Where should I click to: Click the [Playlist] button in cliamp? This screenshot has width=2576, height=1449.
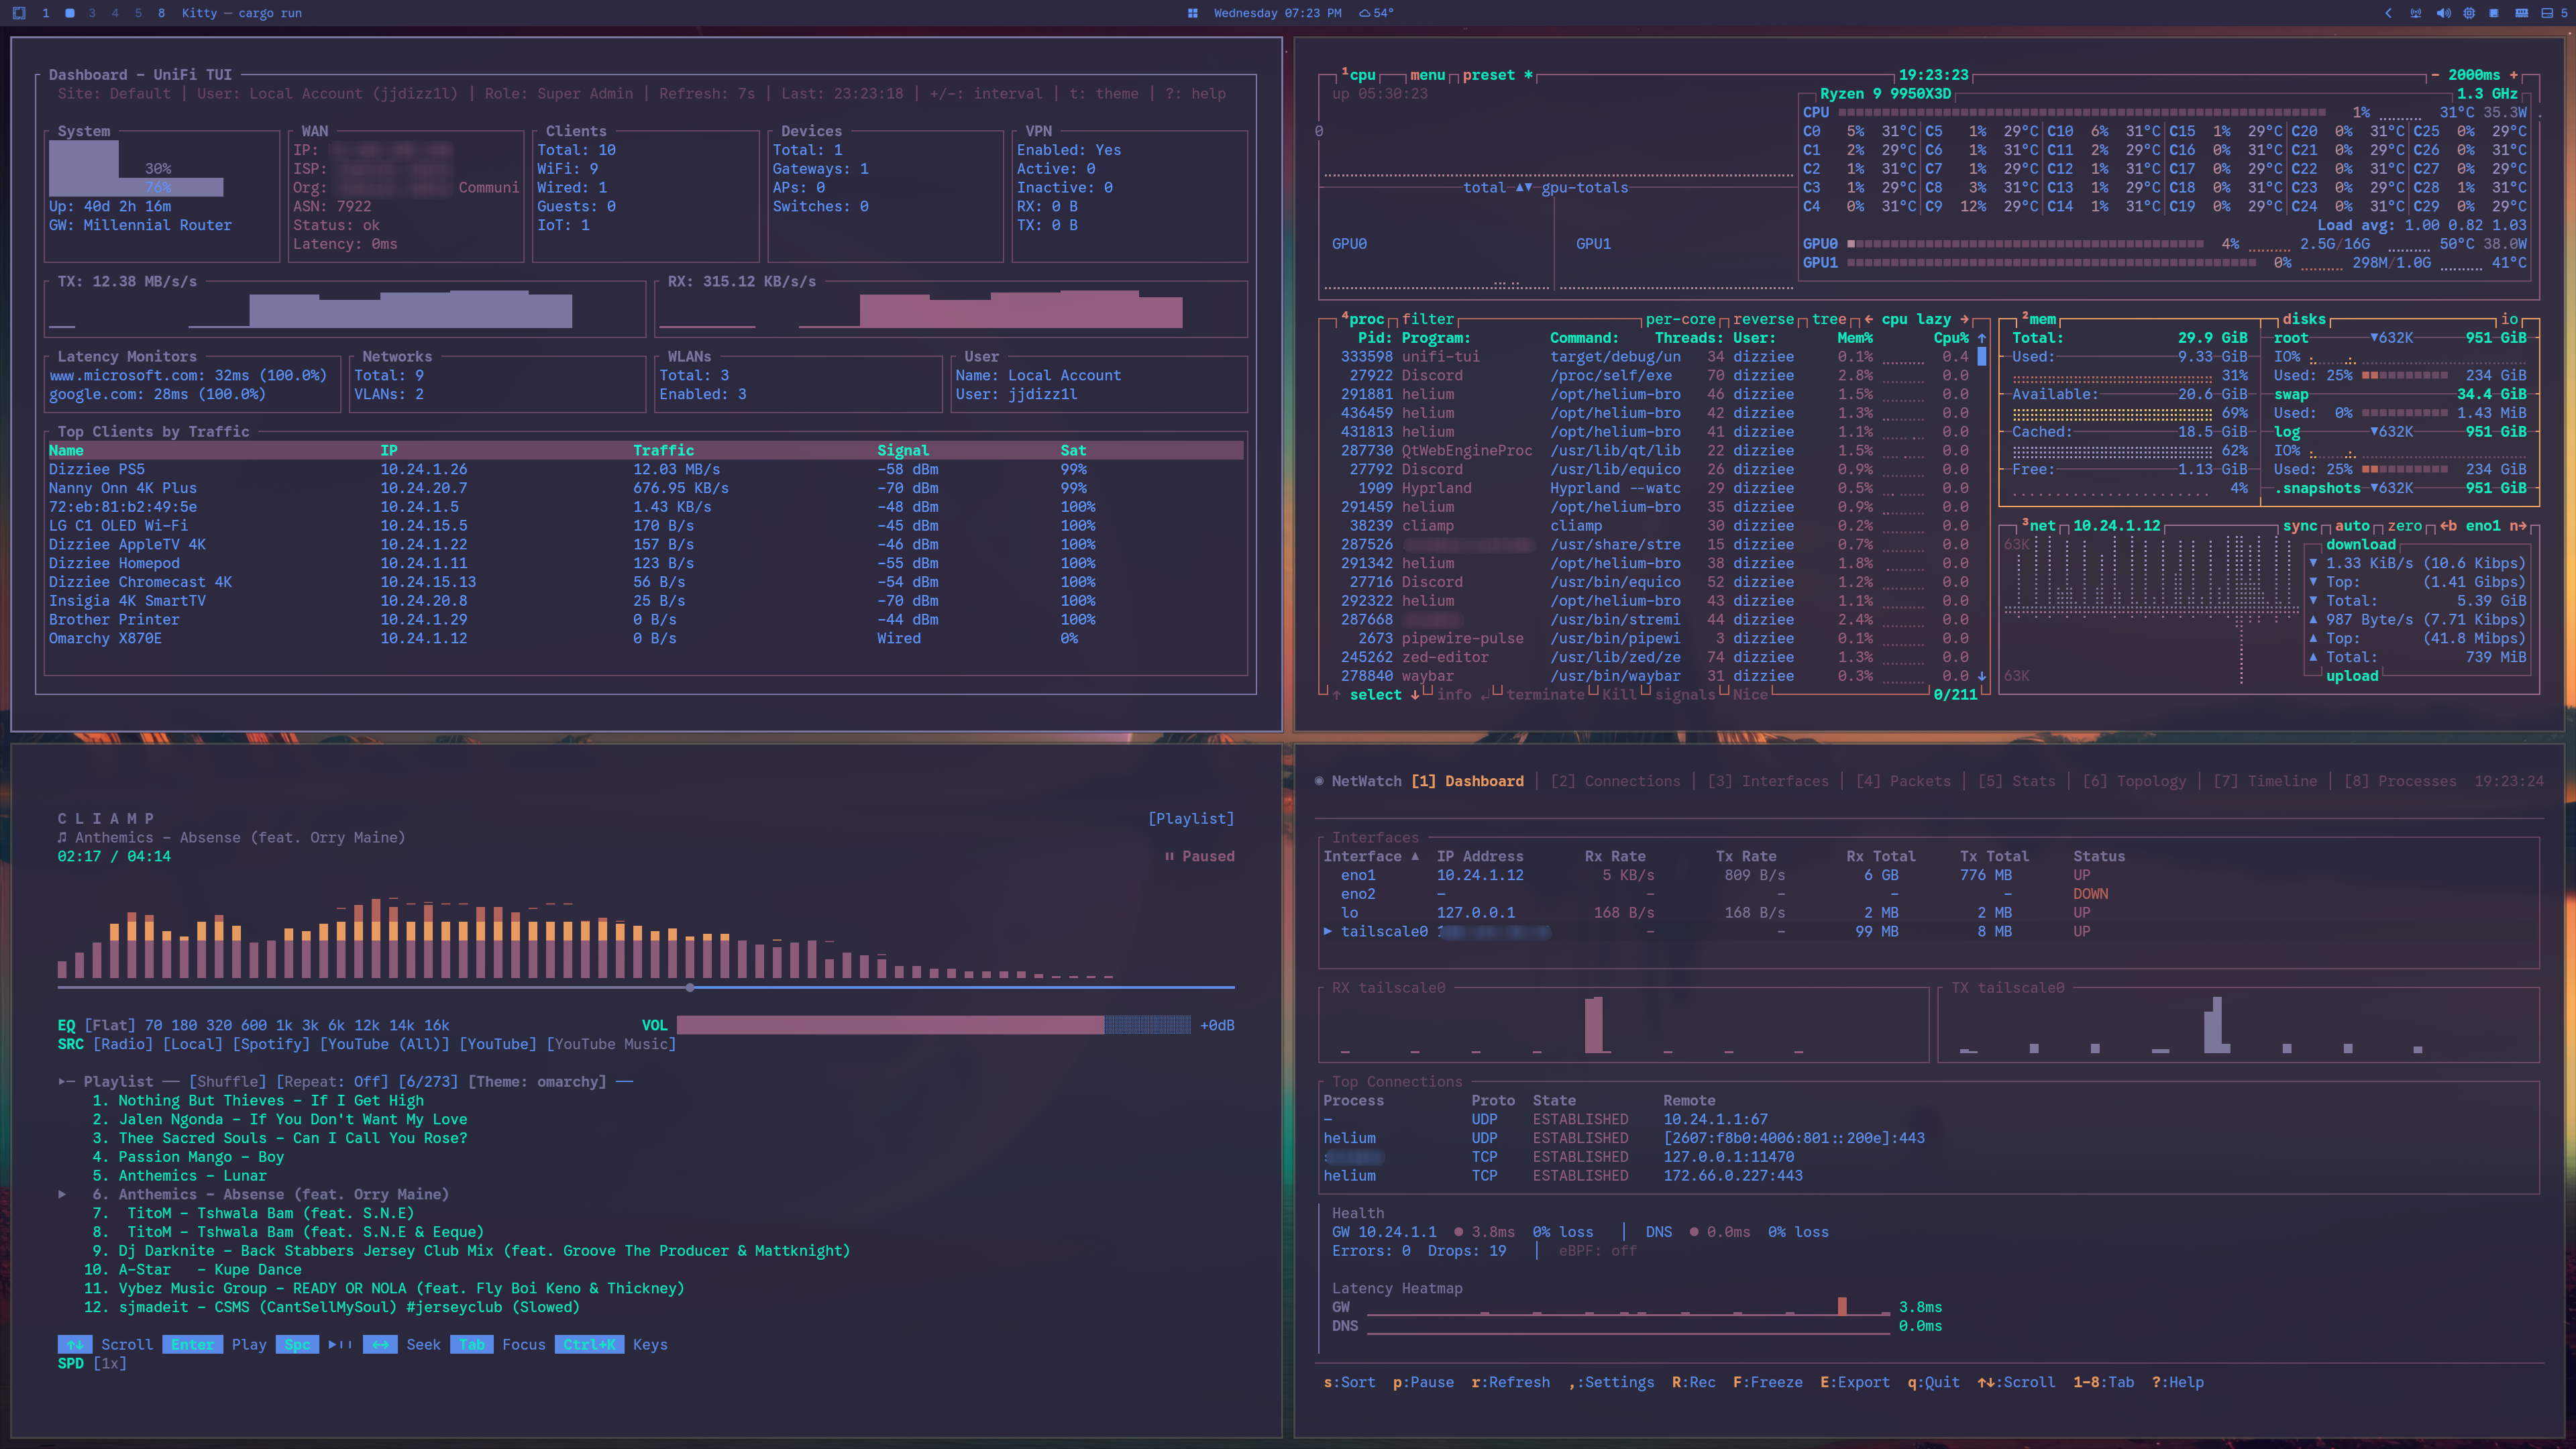point(1191,818)
